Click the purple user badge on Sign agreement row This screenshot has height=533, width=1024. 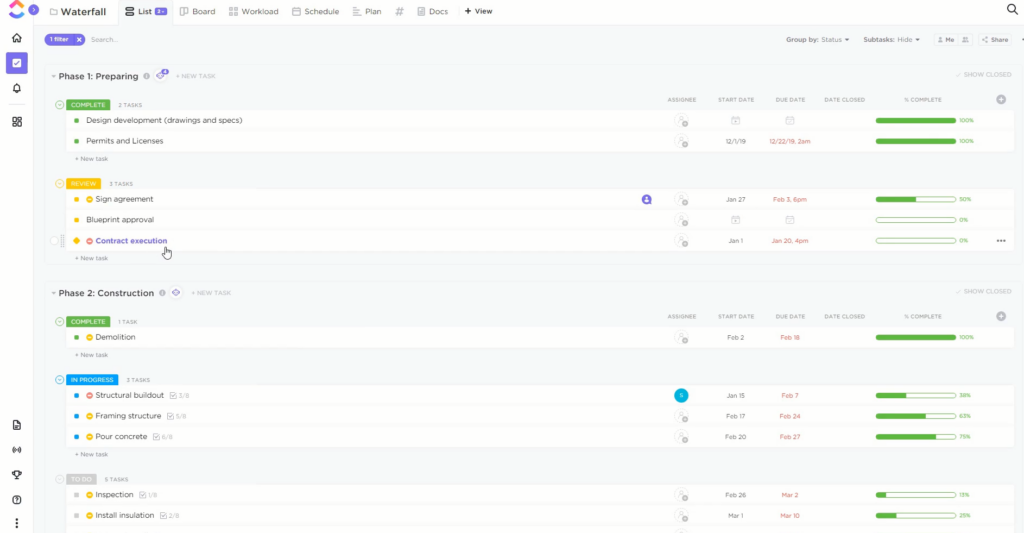tap(647, 200)
